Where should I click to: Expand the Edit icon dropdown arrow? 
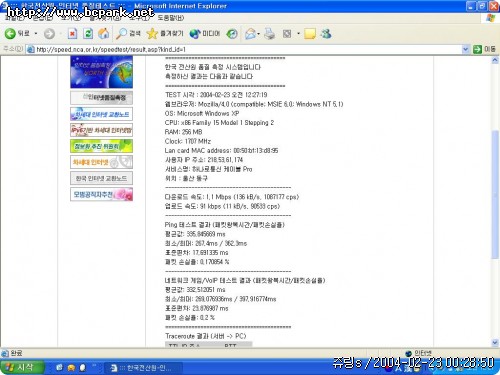(x=298, y=33)
